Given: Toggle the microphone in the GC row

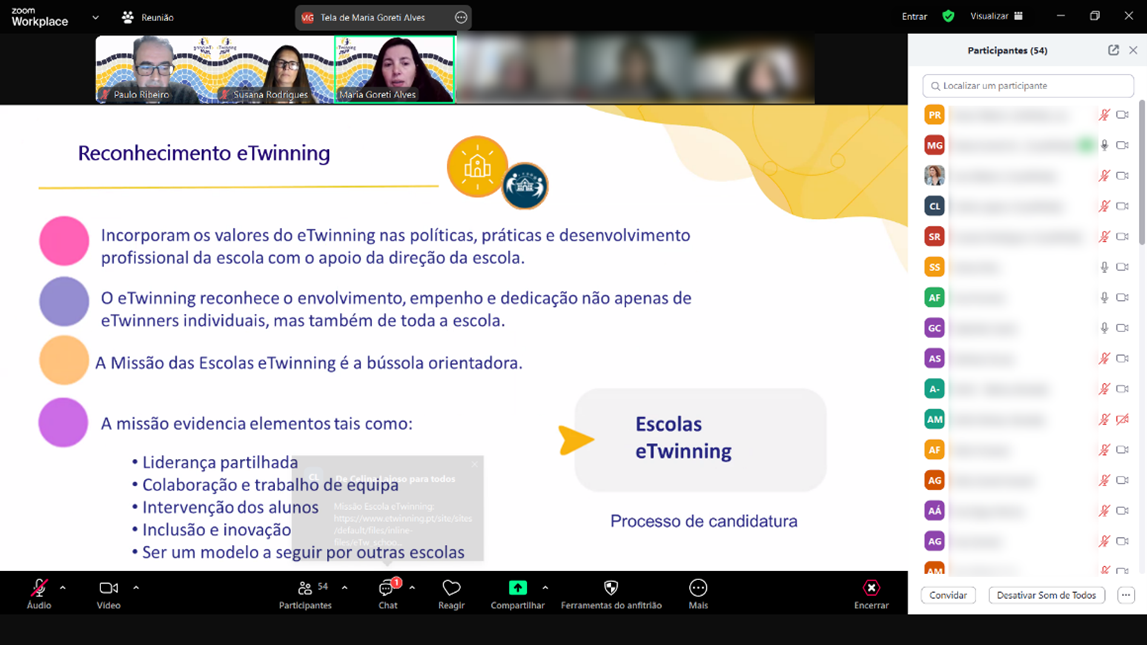Looking at the screenshot, I should pyautogui.click(x=1104, y=328).
